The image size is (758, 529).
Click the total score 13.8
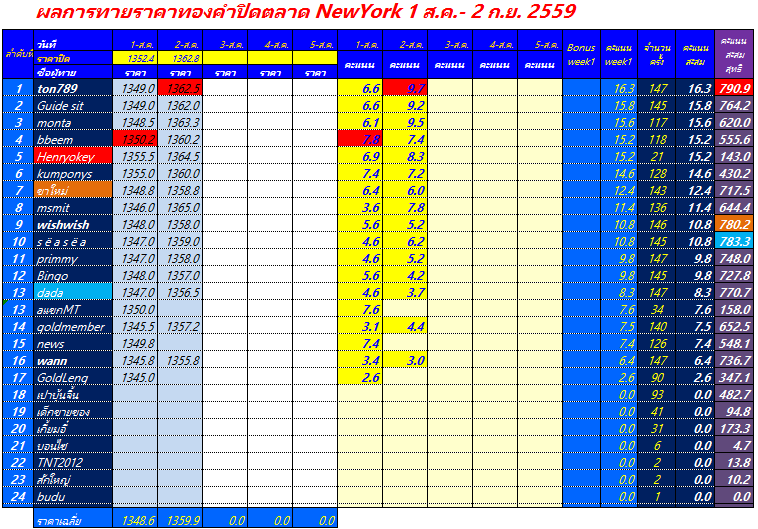(x=734, y=462)
